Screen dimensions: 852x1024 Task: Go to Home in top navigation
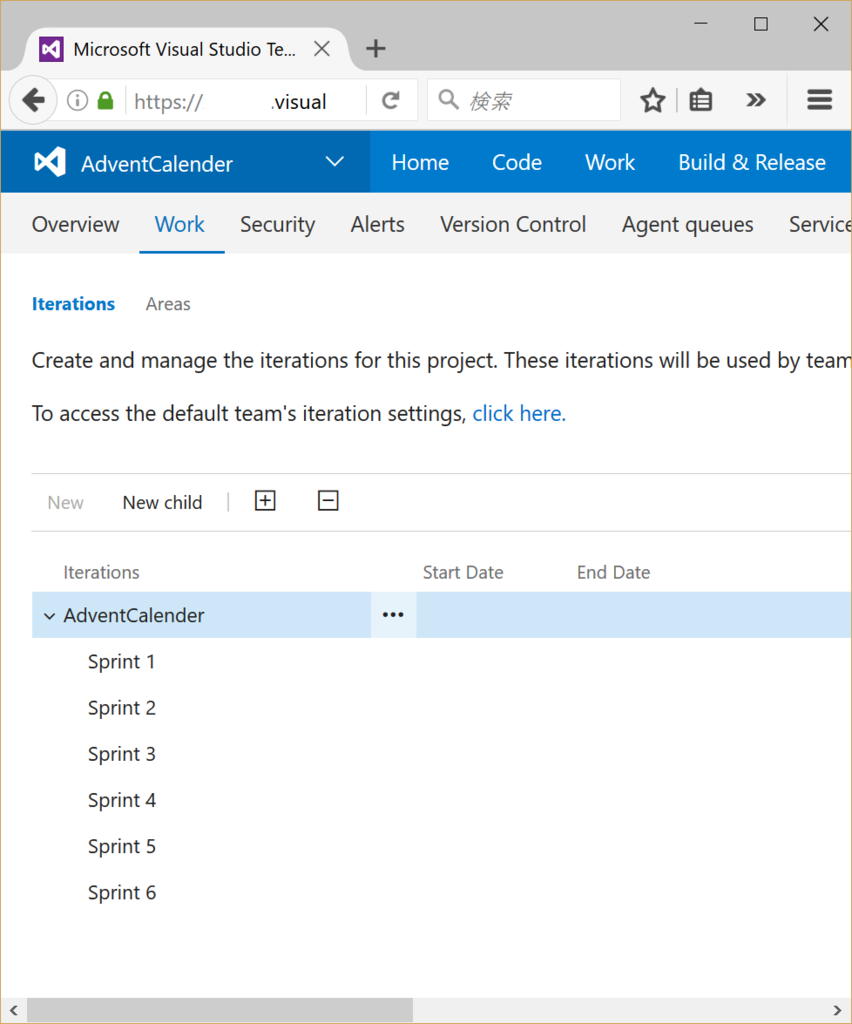click(x=420, y=162)
